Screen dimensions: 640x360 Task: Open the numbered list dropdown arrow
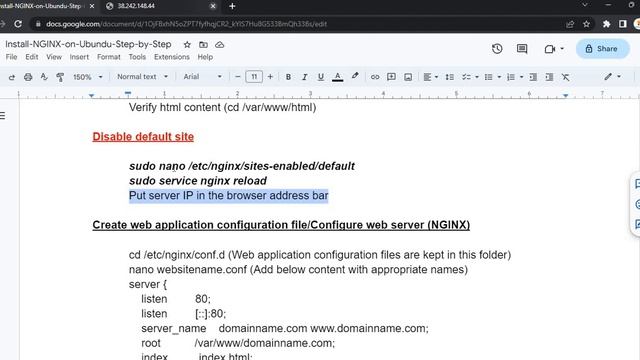click(x=521, y=77)
